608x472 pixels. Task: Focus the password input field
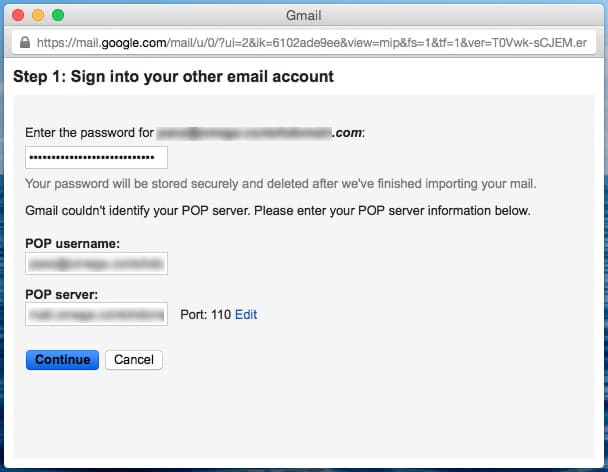(x=96, y=158)
